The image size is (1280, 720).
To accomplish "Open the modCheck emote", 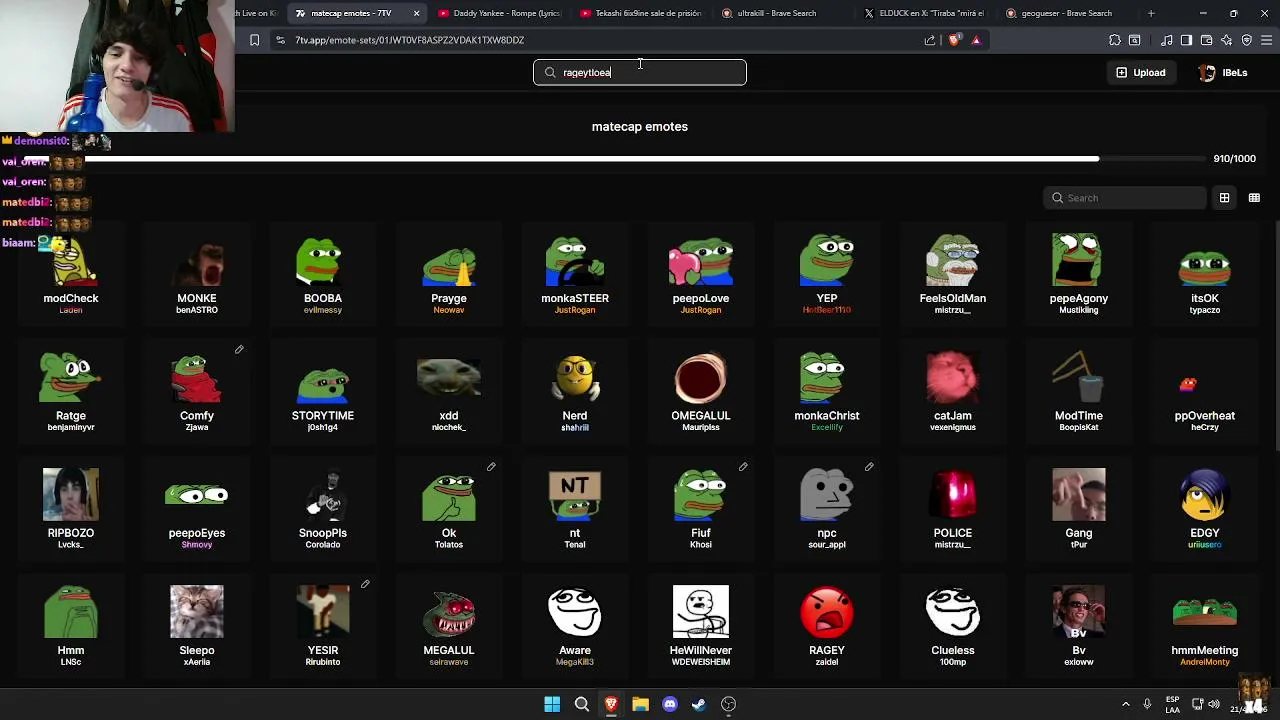I will point(71,275).
